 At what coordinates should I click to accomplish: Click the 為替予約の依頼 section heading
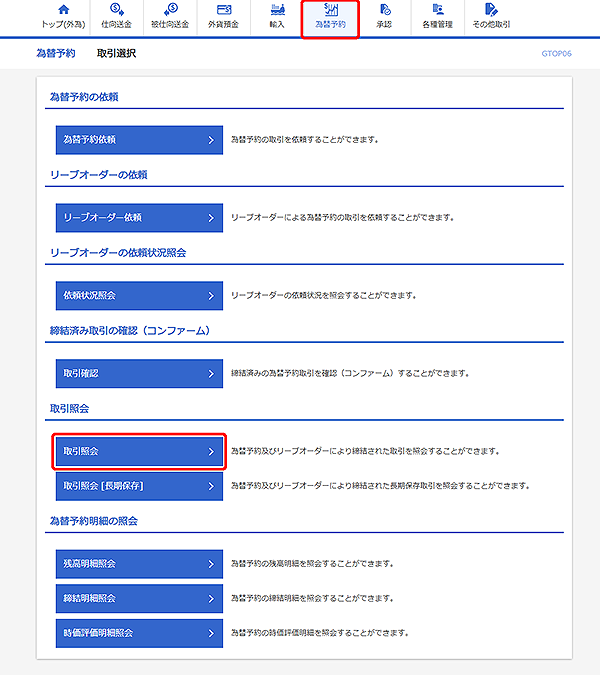tap(84, 97)
